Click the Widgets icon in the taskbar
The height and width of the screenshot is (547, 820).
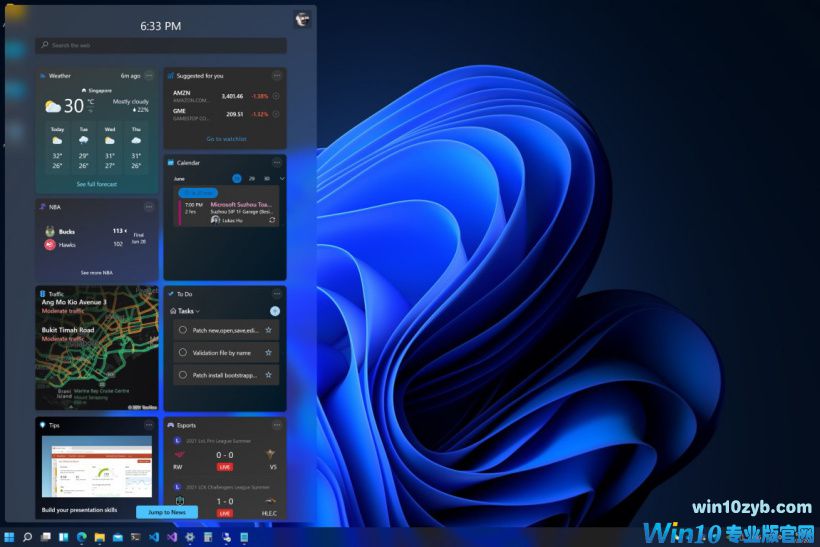click(x=63, y=537)
